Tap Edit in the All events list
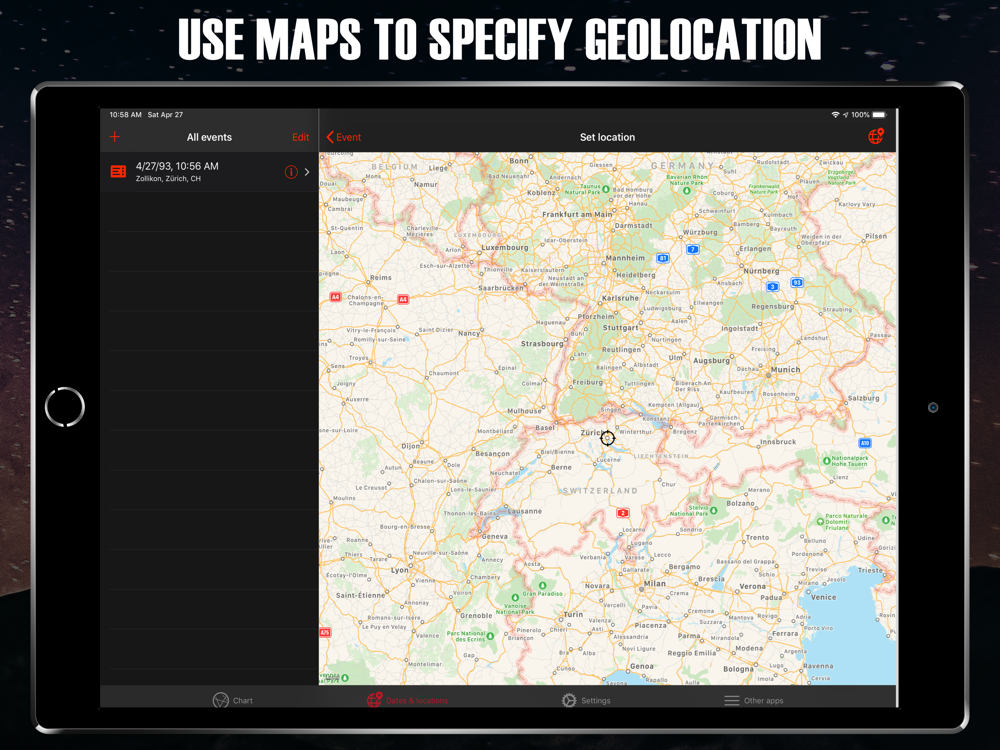The width and height of the screenshot is (1000, 750). click(x=300, y=137)
